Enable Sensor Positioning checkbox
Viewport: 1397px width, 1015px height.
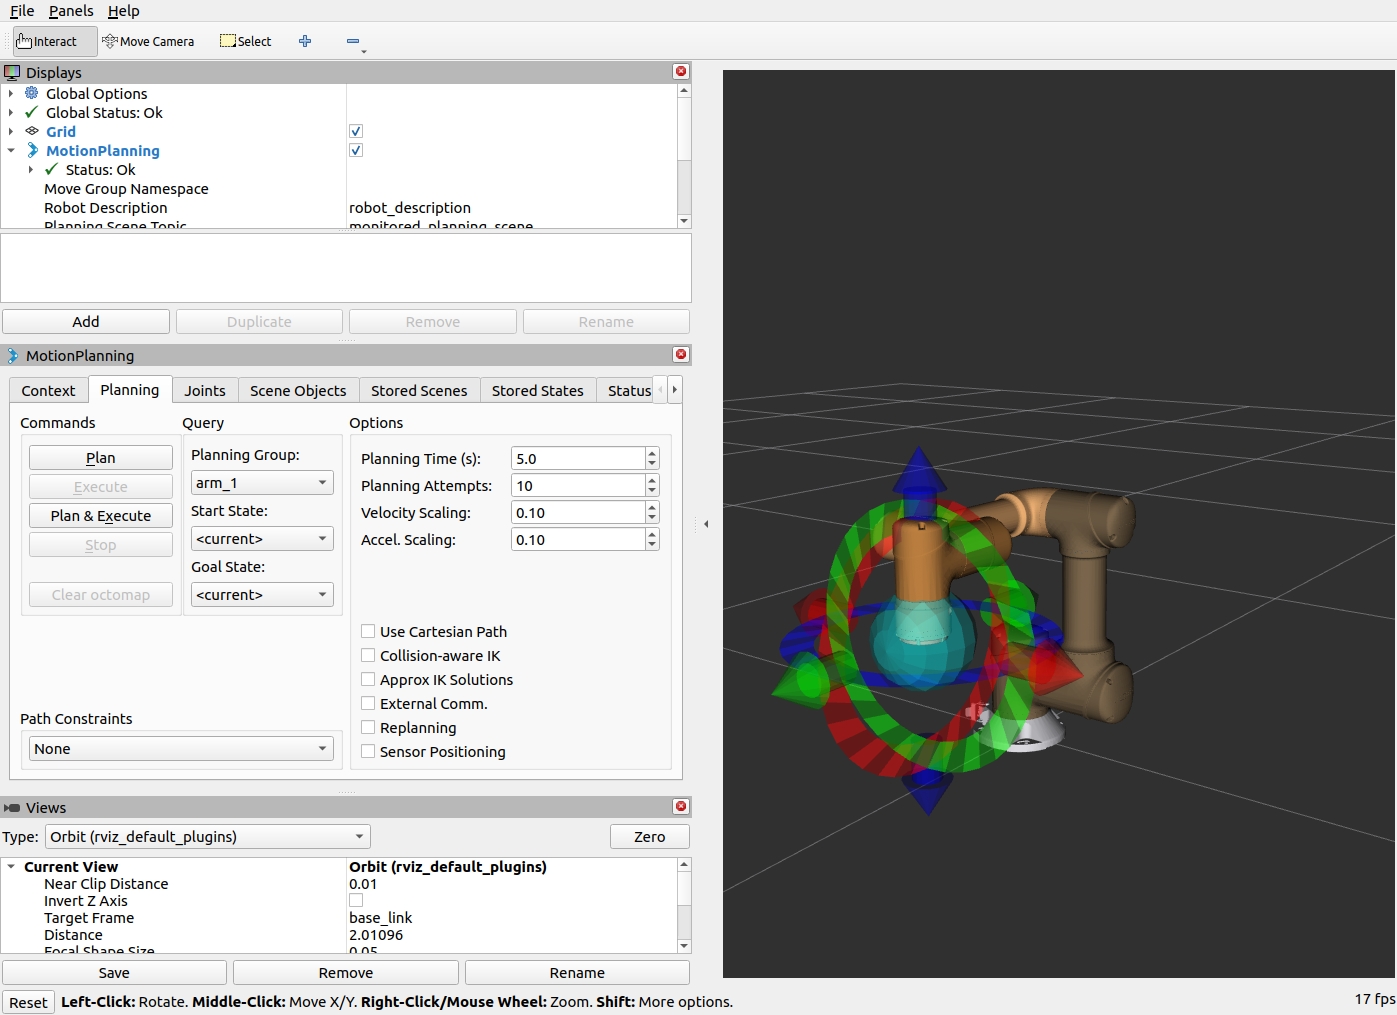click(x=368, y=751)
